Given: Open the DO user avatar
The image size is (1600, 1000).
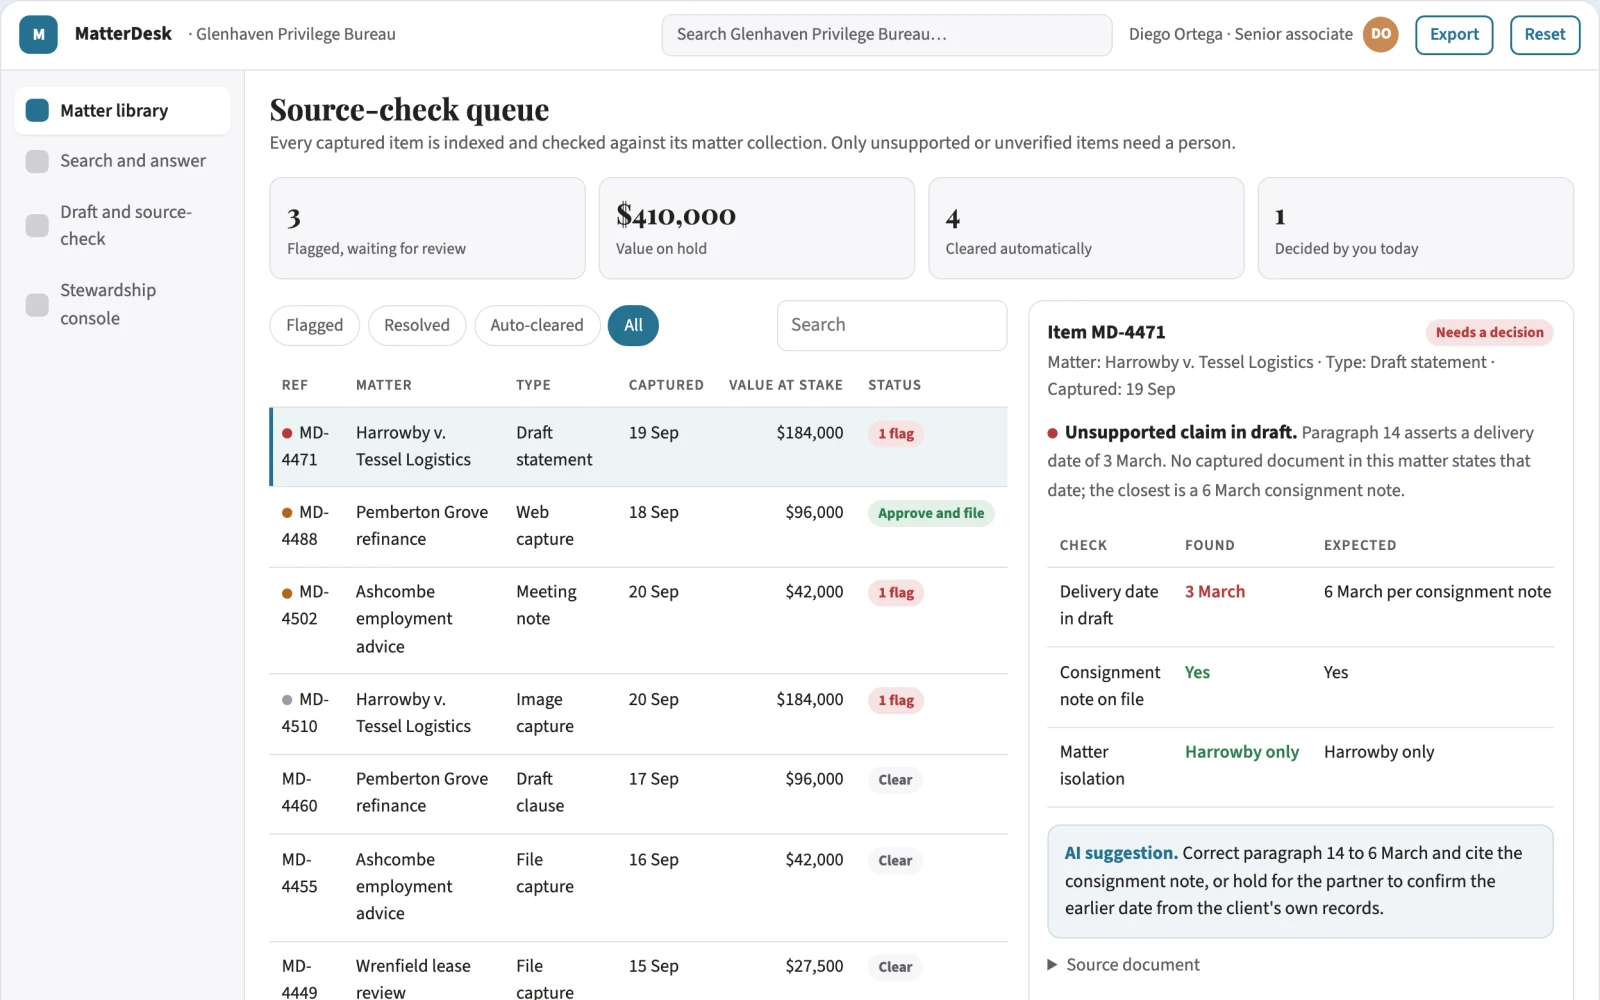Looking at the screenshot, I should click(x=1380, y=34).
